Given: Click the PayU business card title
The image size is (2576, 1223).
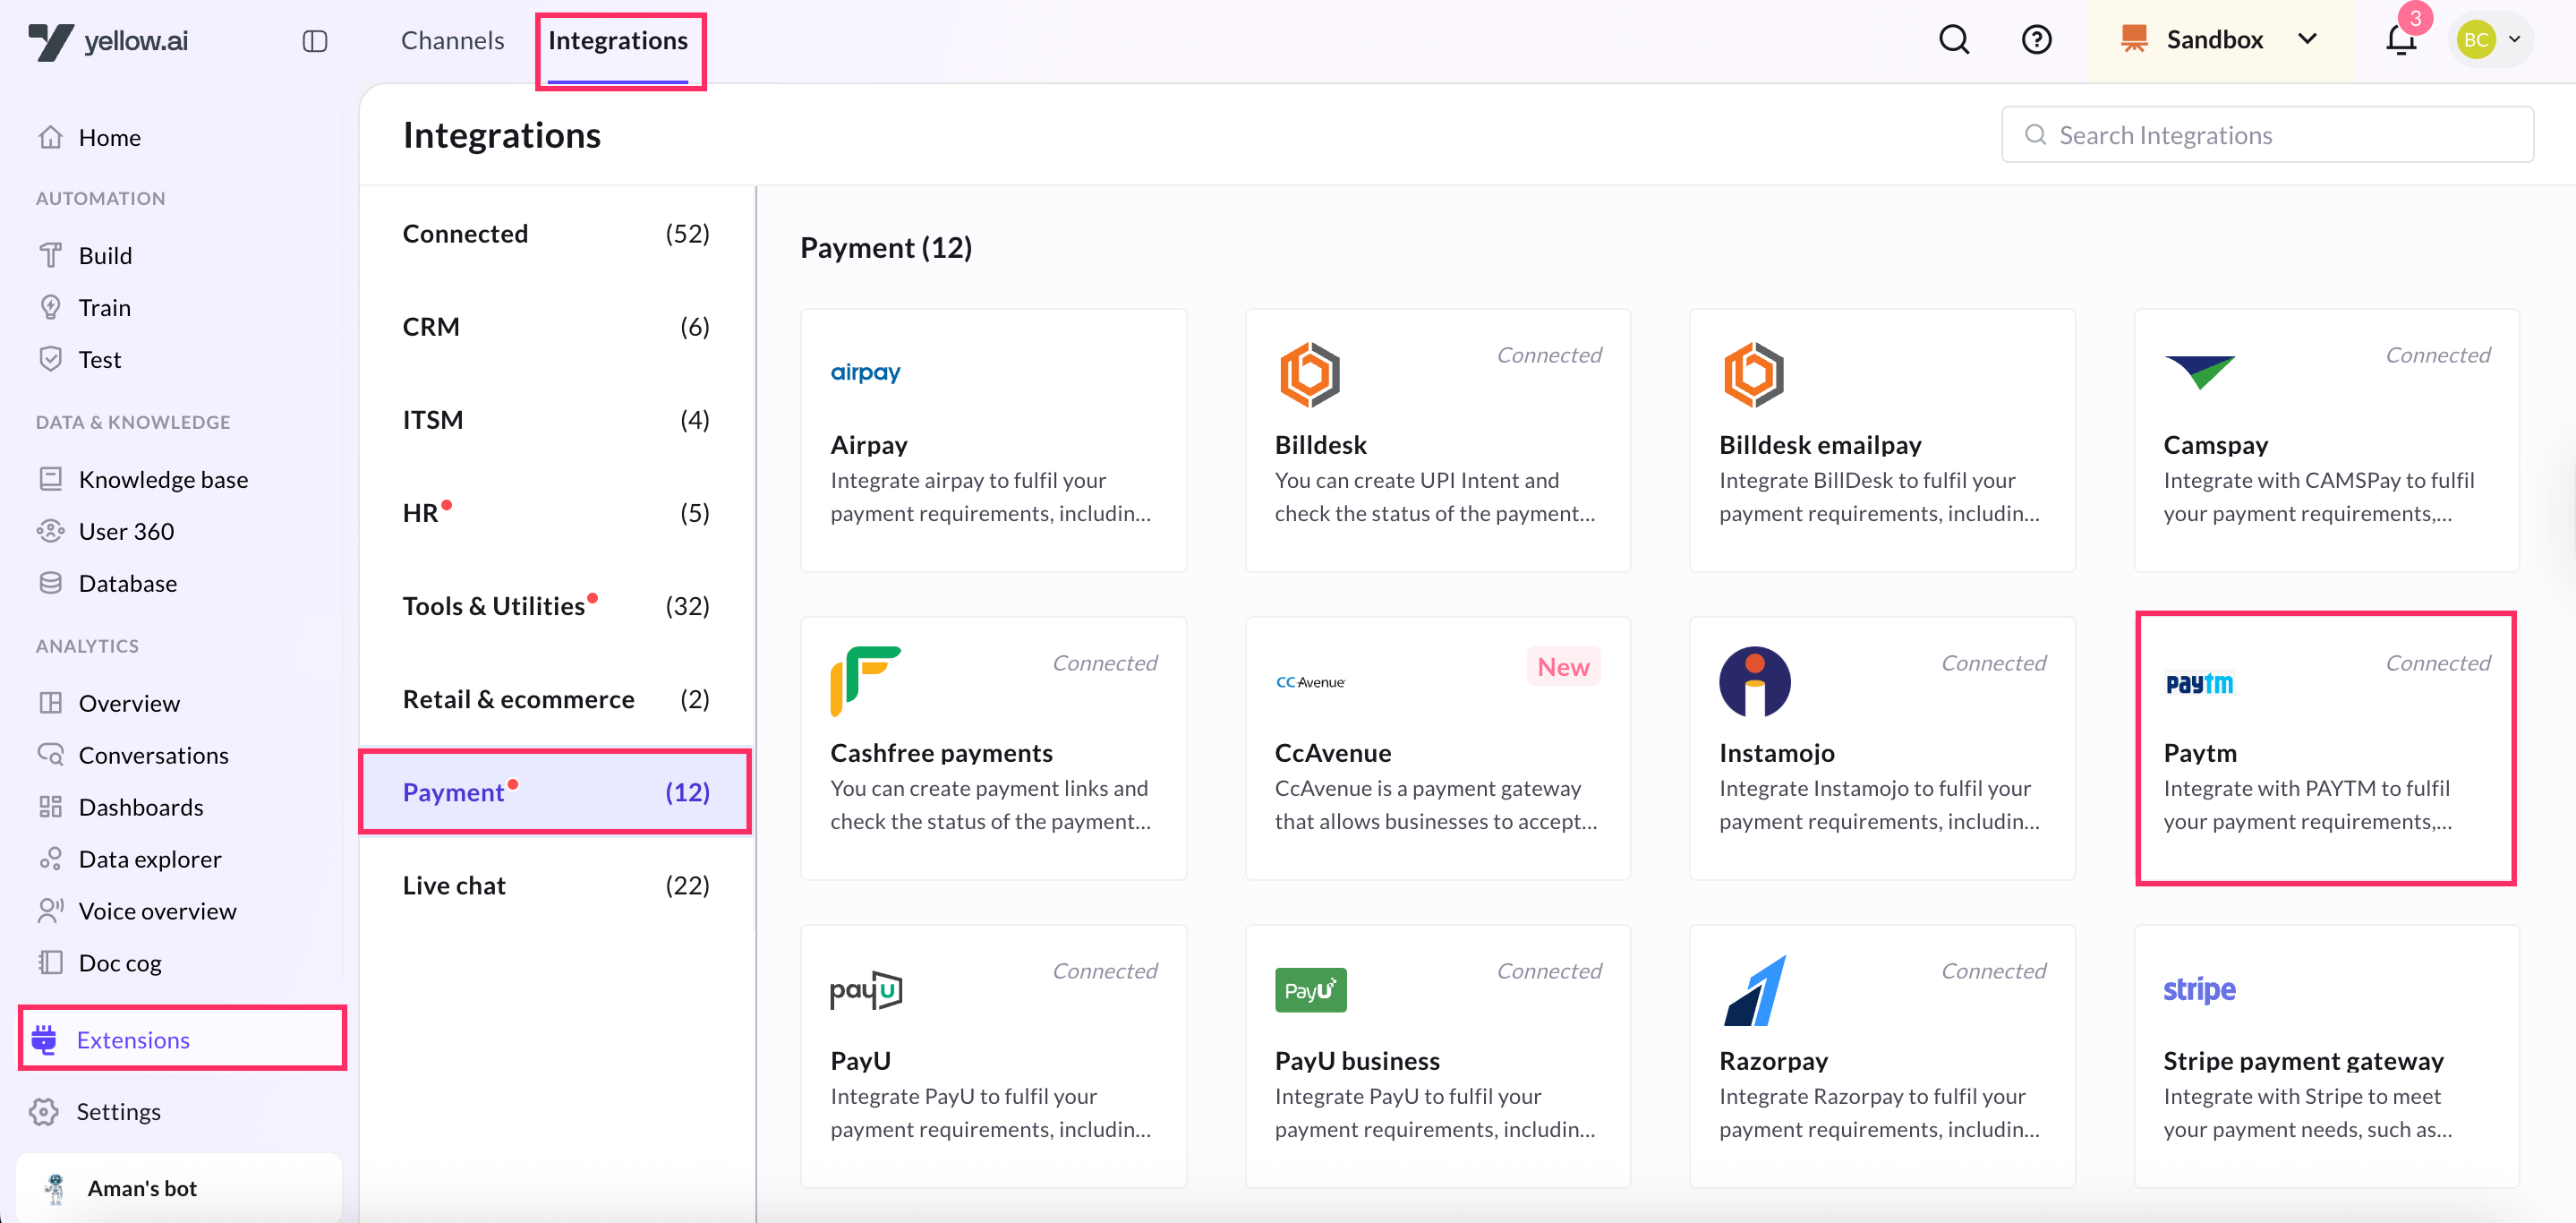Looking at the screenshot, I should [1357, 1060].
